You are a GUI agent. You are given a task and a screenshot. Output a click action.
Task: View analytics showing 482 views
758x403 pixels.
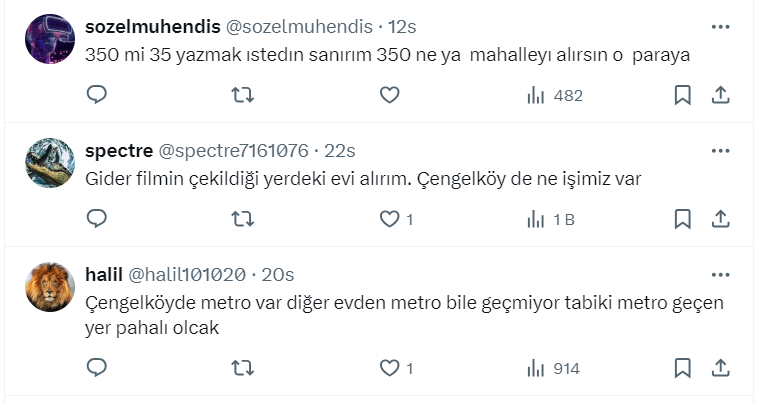(x=554, y=95)
